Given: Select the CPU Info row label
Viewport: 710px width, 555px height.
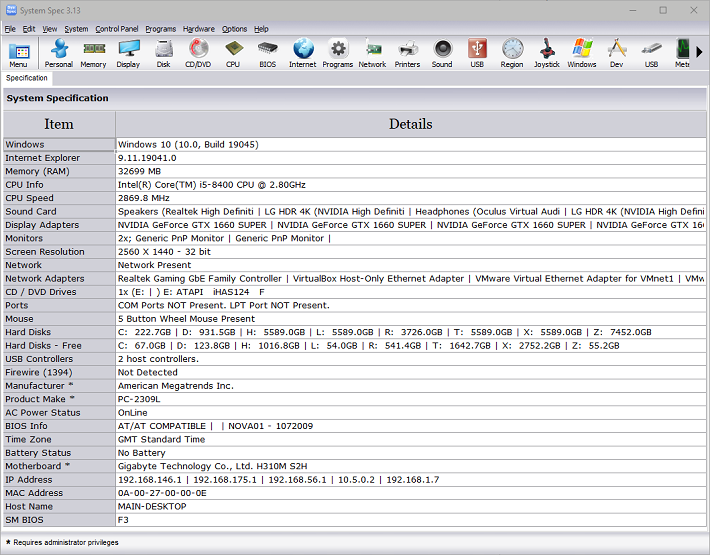Looking at the screenshot, I should coord(59,185).
